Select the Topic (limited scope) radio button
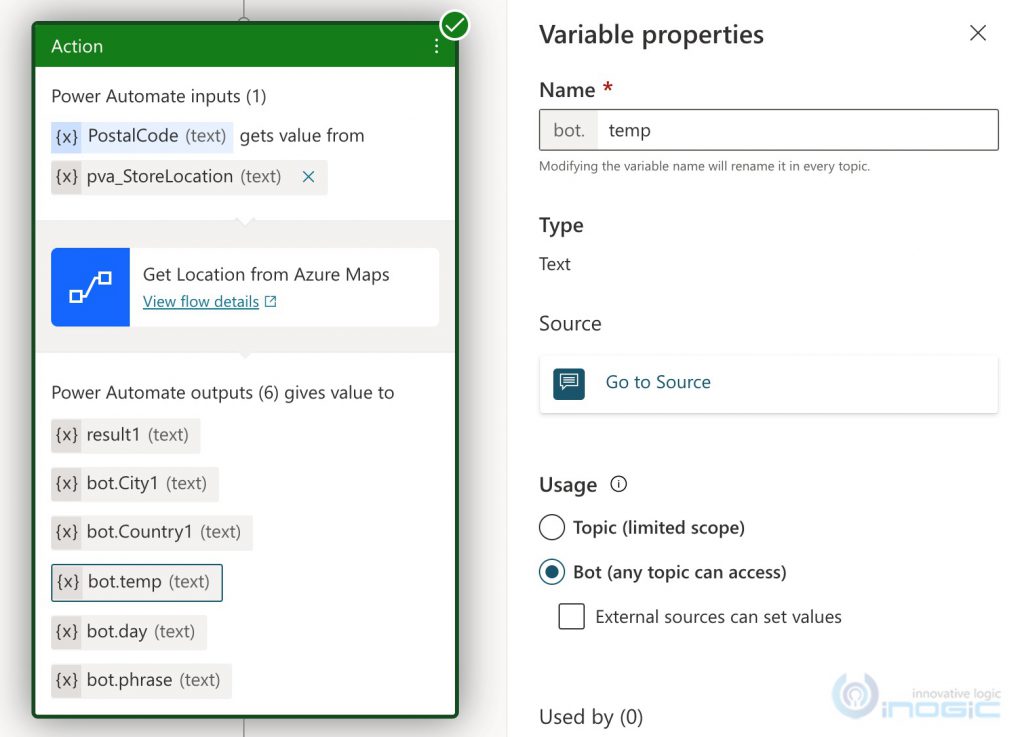Screen dimensions: 1024x737 (551, 528)
